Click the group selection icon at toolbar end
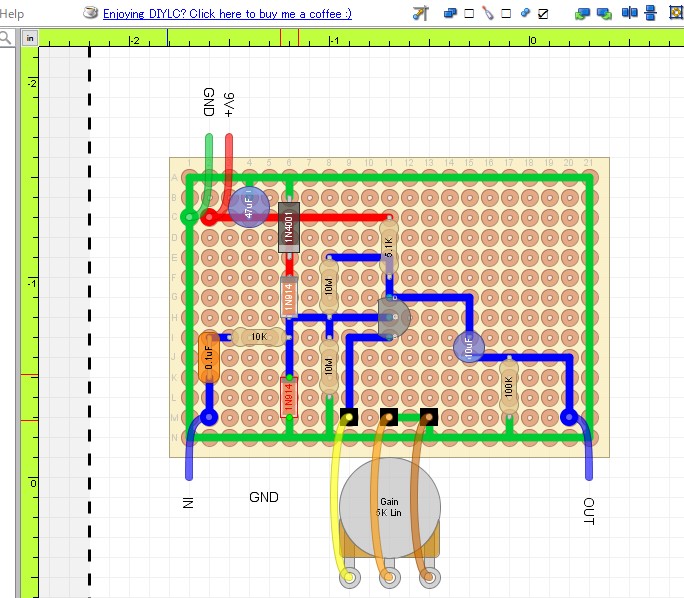 (x=676, y=13)
